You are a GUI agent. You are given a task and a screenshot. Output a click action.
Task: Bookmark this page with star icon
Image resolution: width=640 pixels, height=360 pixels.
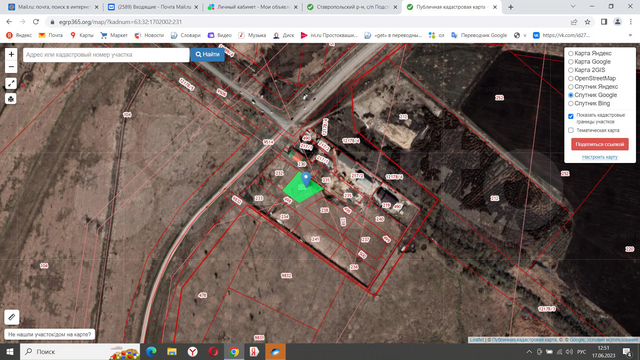[587, 22]
